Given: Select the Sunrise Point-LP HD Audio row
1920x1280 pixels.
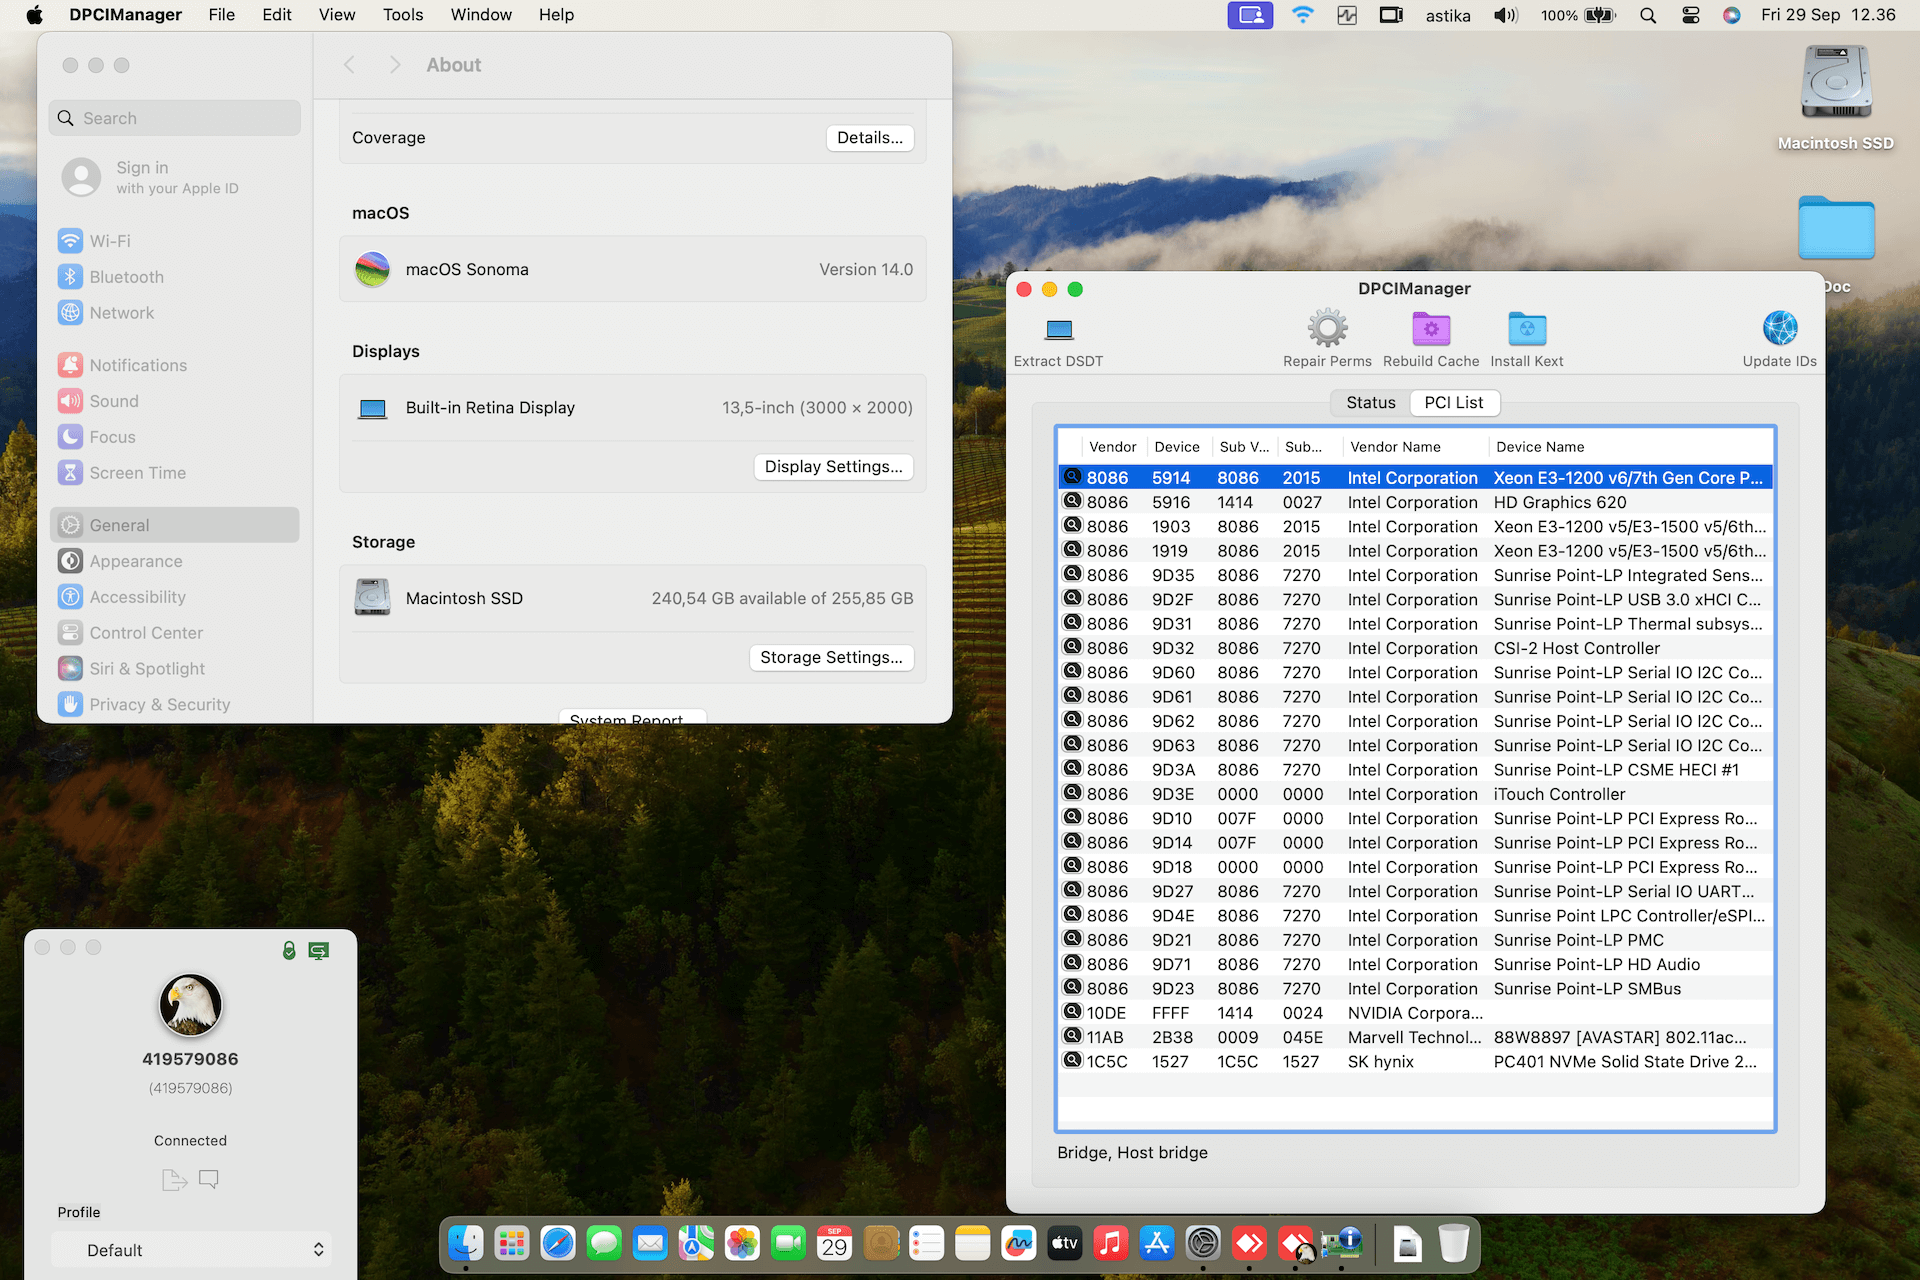Looking at the screenshot, I should pyautogui.click(x=1416, y=964).
